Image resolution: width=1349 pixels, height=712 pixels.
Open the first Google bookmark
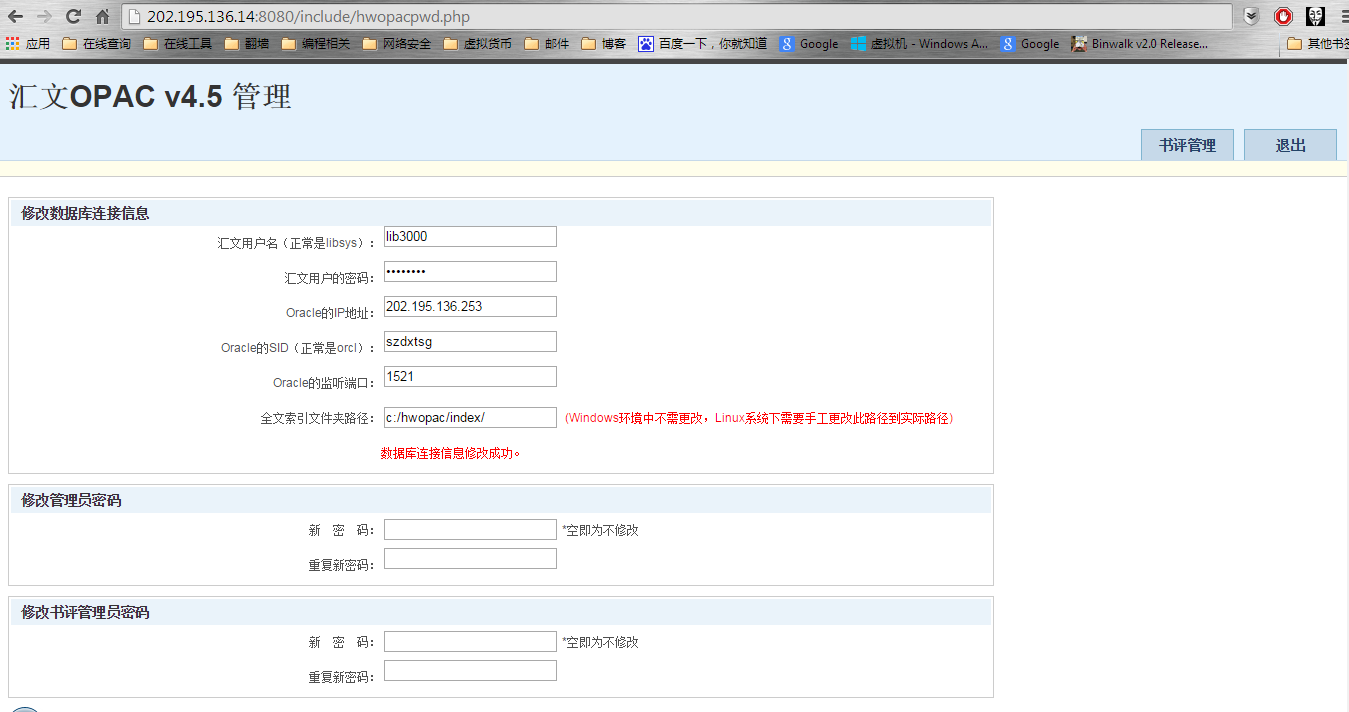809,44
